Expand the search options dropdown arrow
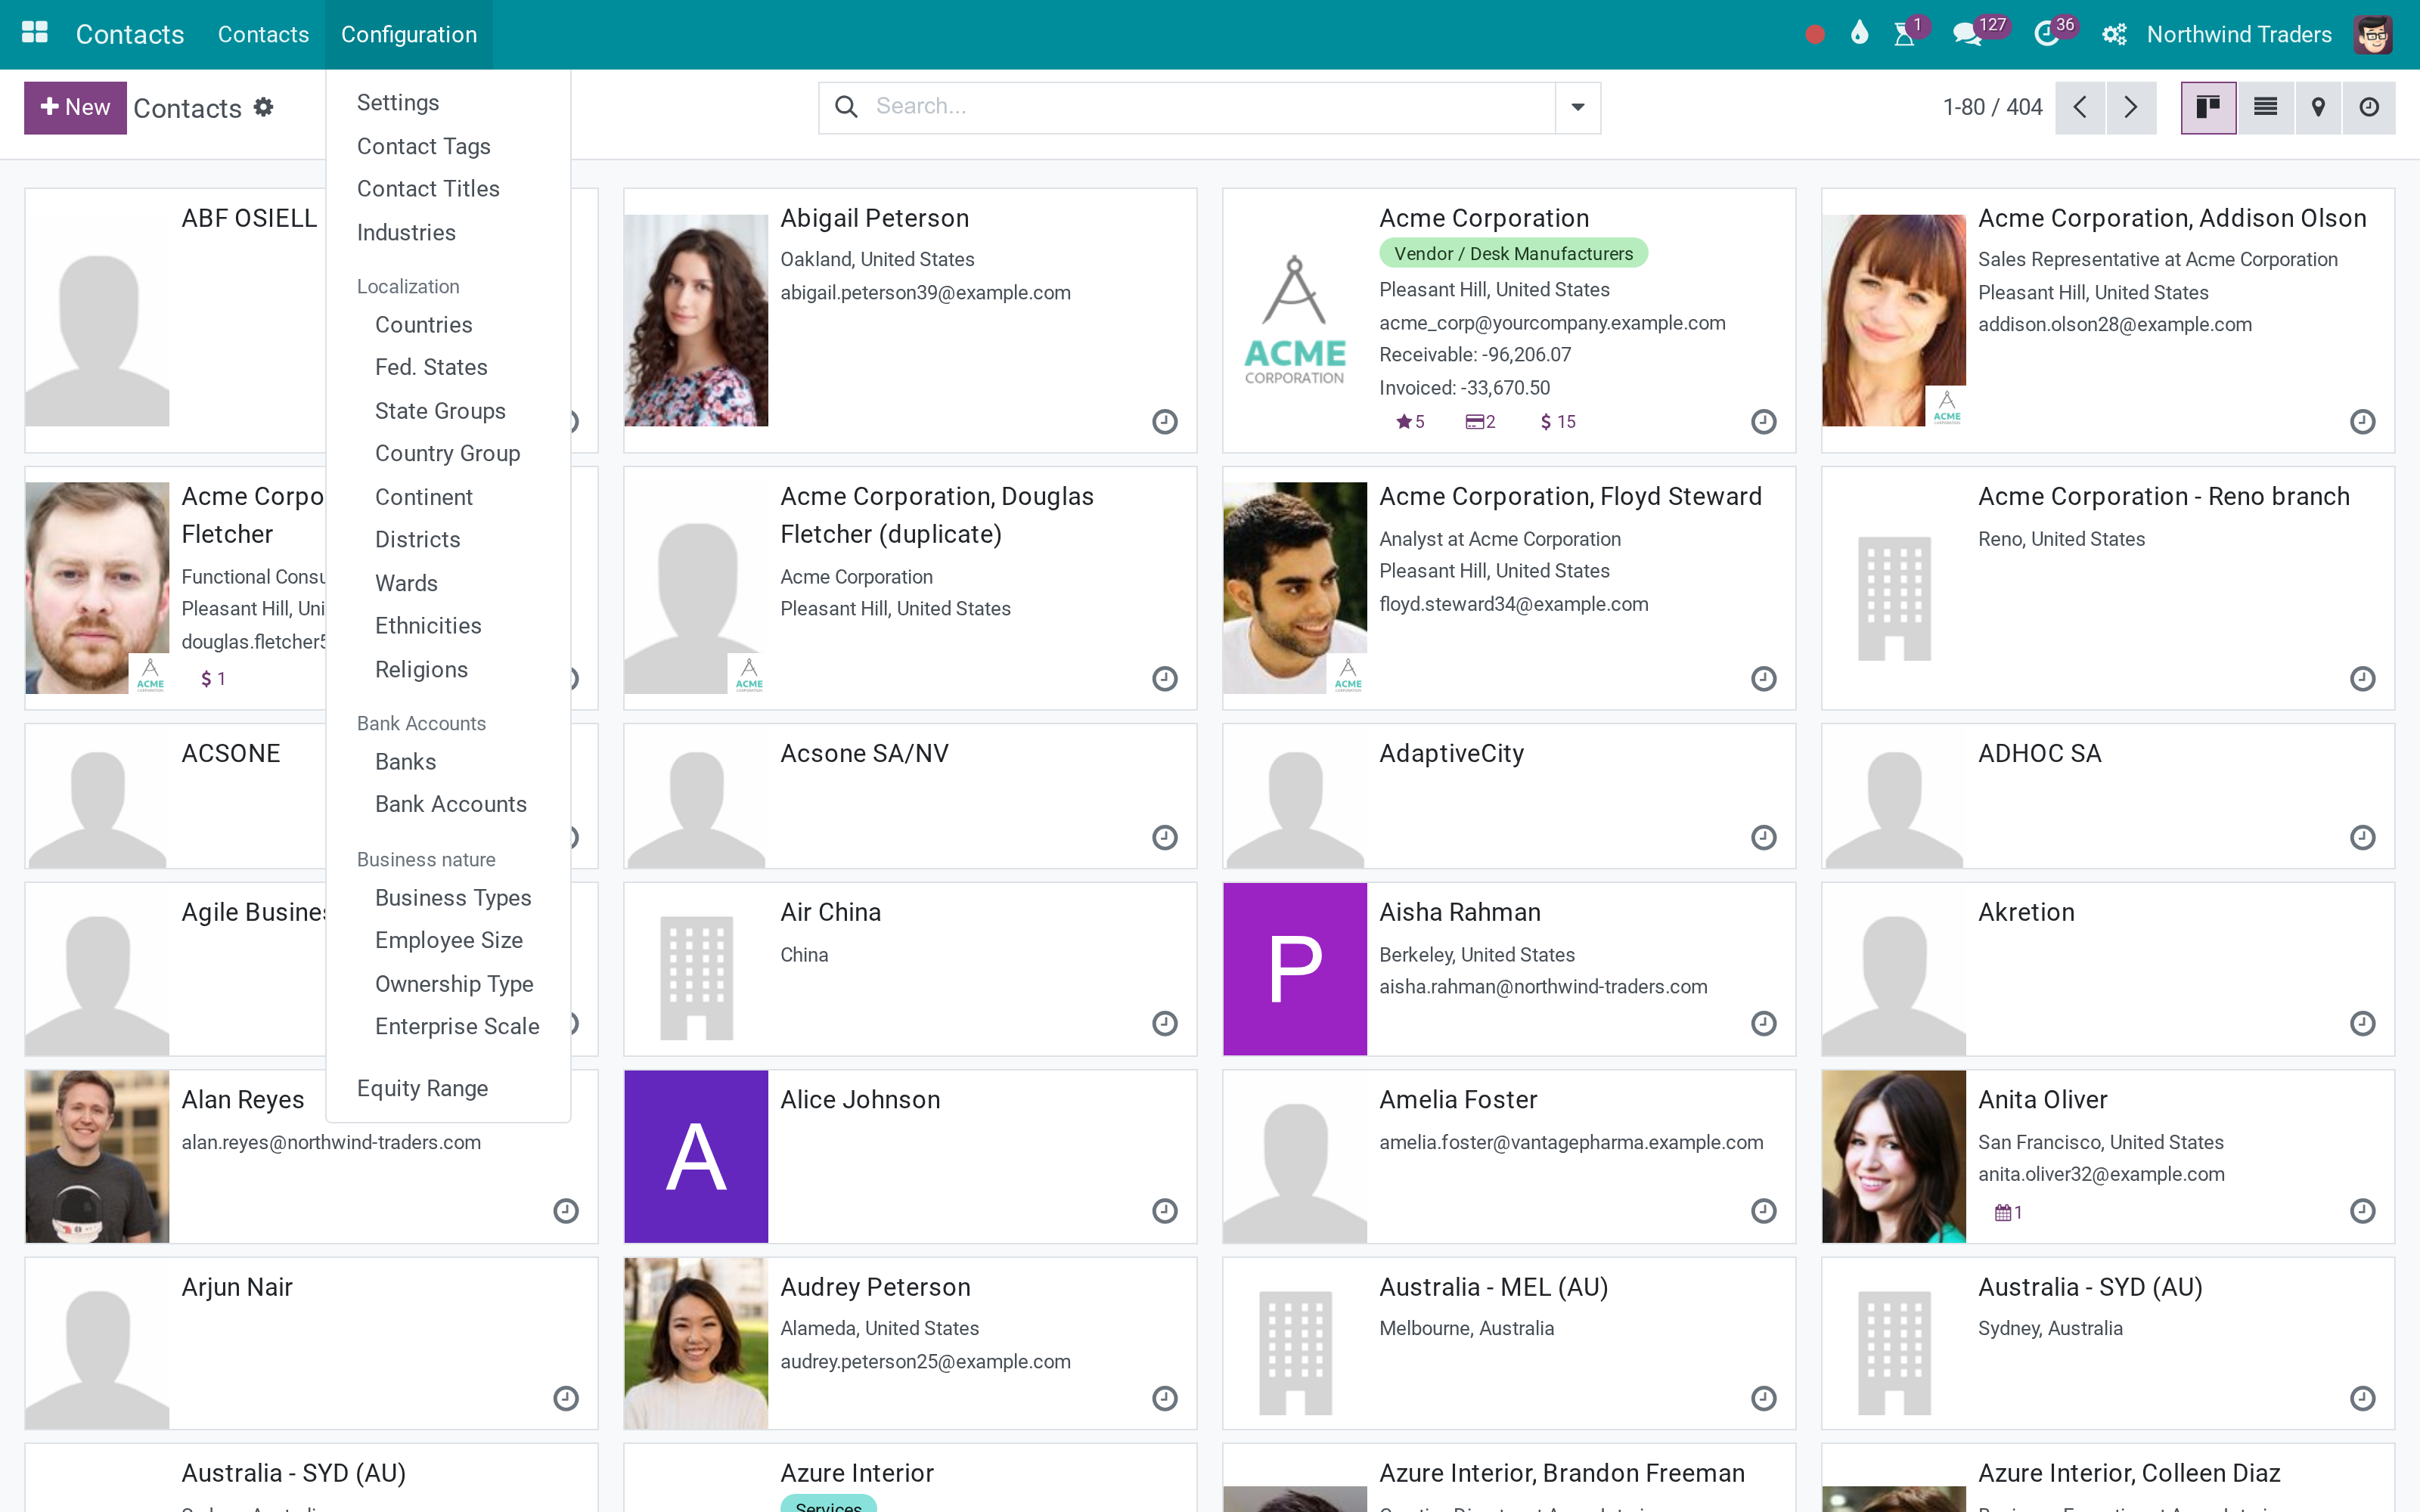 click(x=1577, y=107)
